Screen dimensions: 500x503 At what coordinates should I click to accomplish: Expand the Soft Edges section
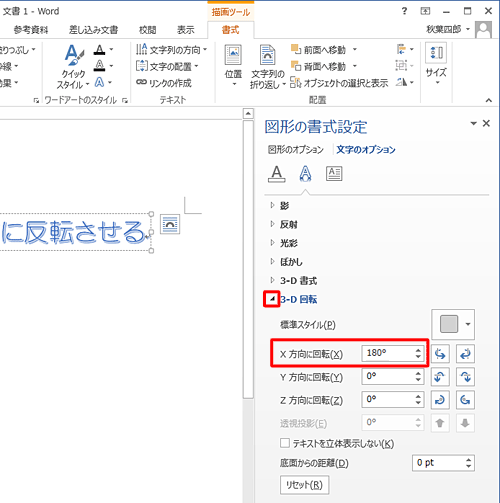pyautogui.click(x=272, y=261)
